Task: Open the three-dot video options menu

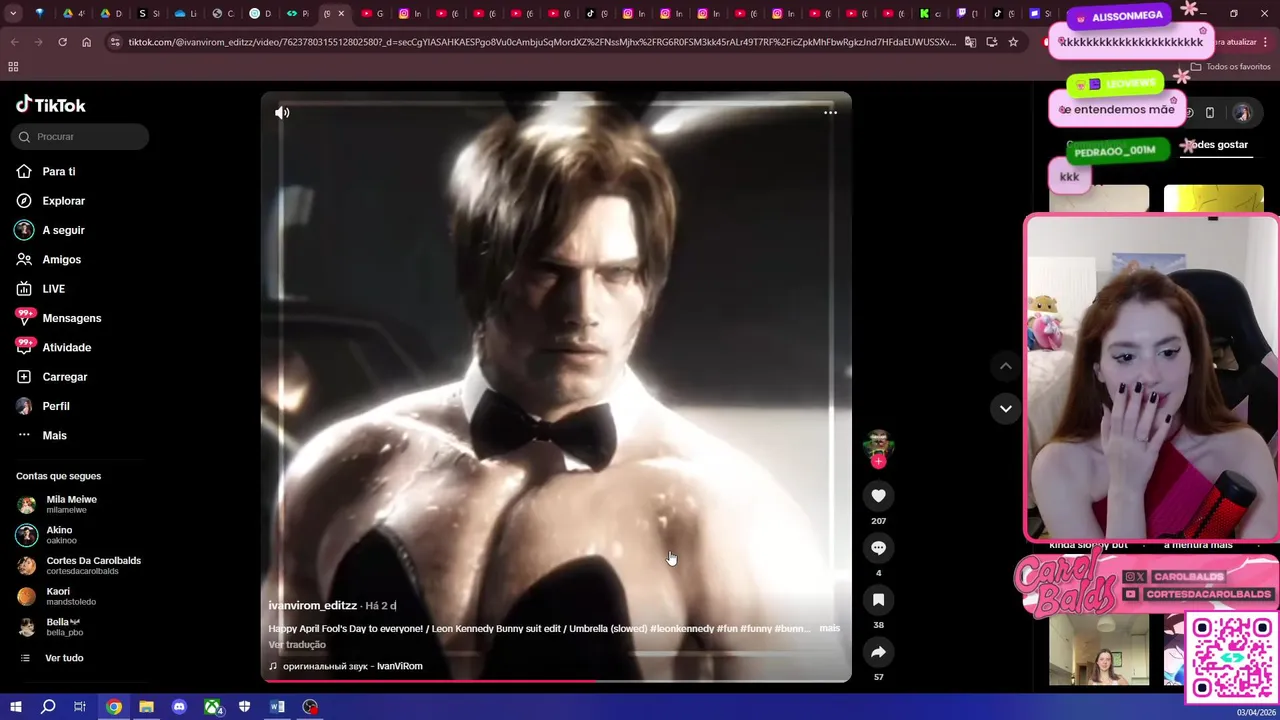Action: click(830, 113)
